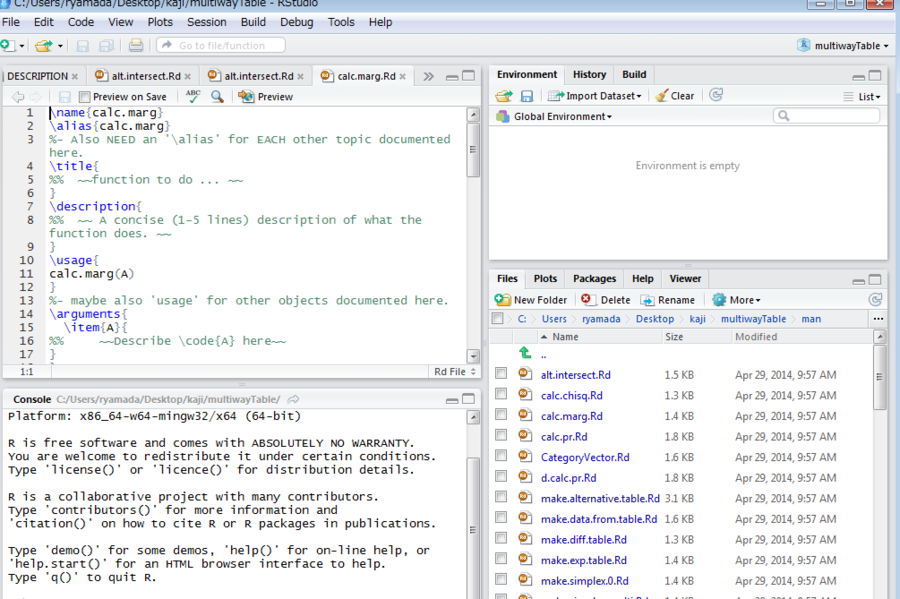This screenshot has width=900, height=599.
Task: Click the Clear environment broom button
Action: coord(675,96)
